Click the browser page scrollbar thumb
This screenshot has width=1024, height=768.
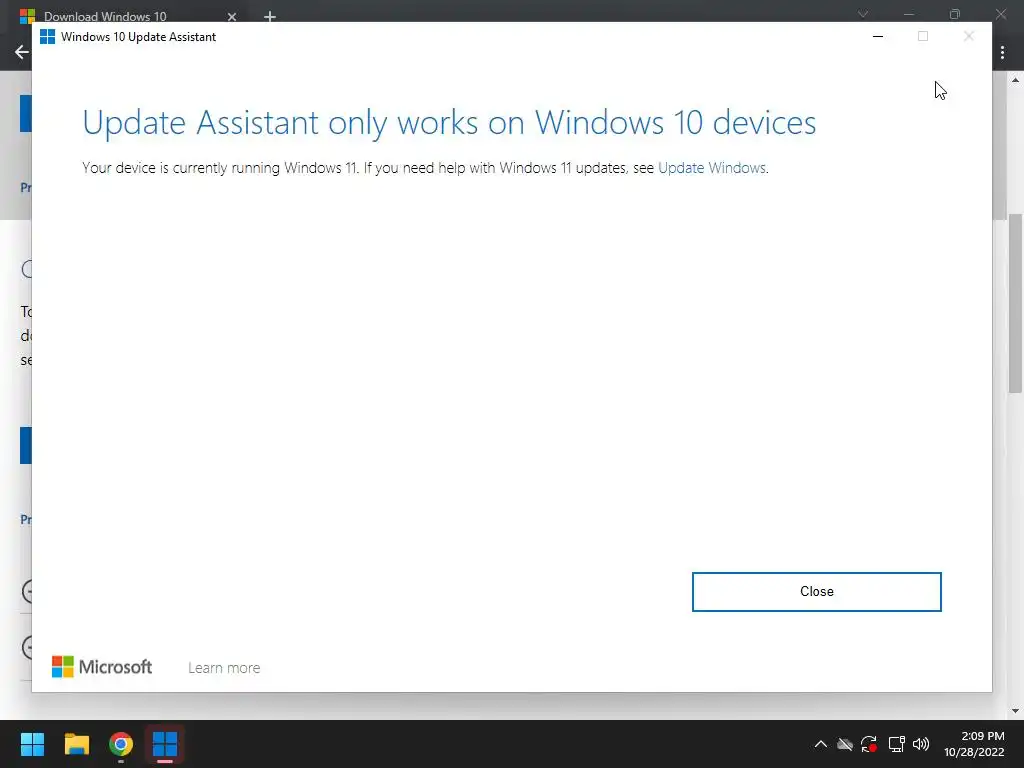tap(1016, 304)
